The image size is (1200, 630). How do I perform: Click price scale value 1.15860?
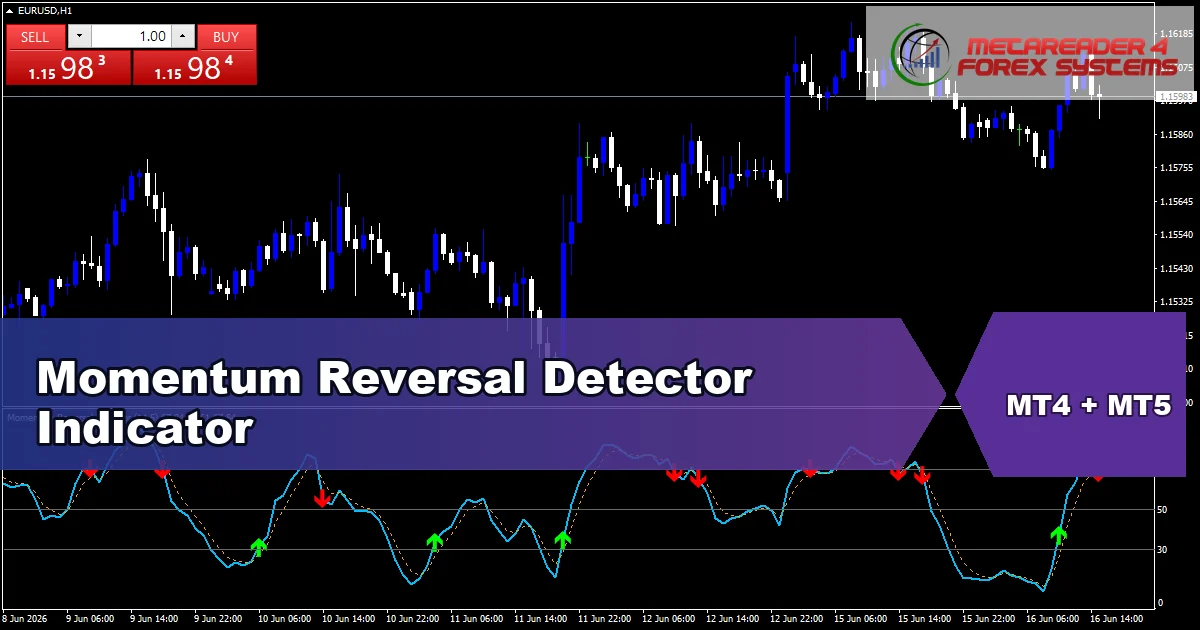coord(1175,134)
